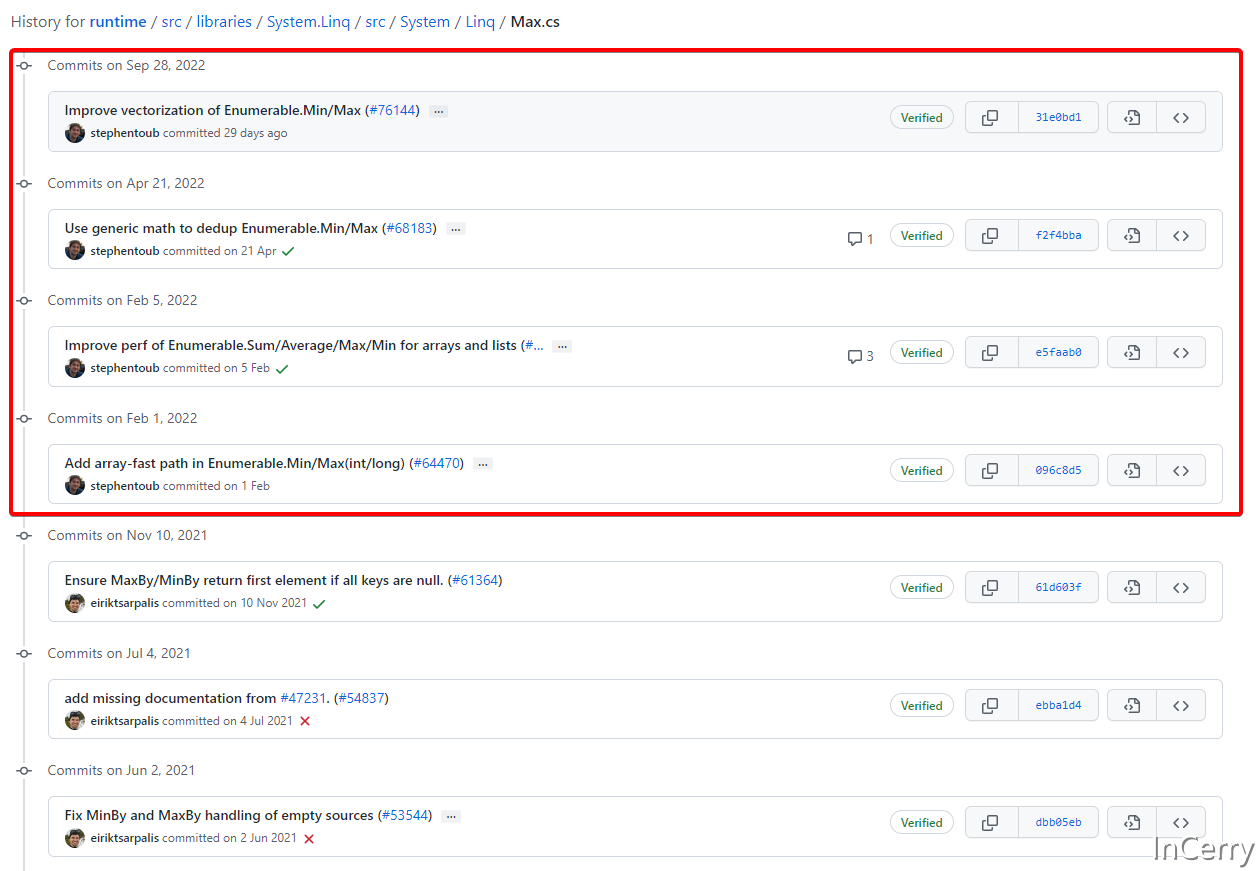Screen dimensions: 1260x871
Task: Show failed checks on the Jul 4 commit
Action: click(305, 721)
